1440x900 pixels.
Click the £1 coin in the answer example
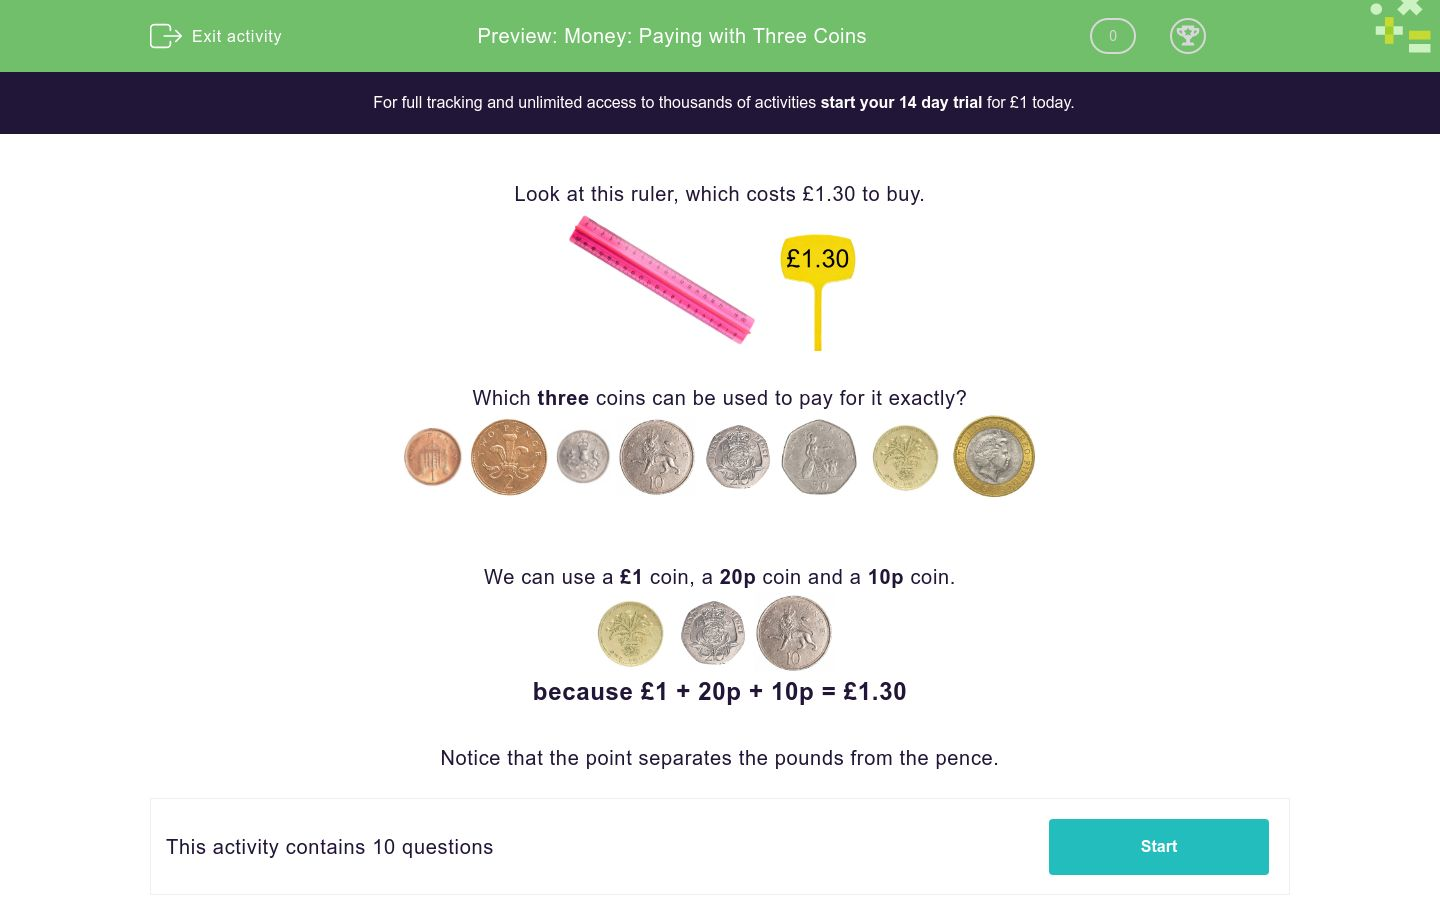(630, 633)
